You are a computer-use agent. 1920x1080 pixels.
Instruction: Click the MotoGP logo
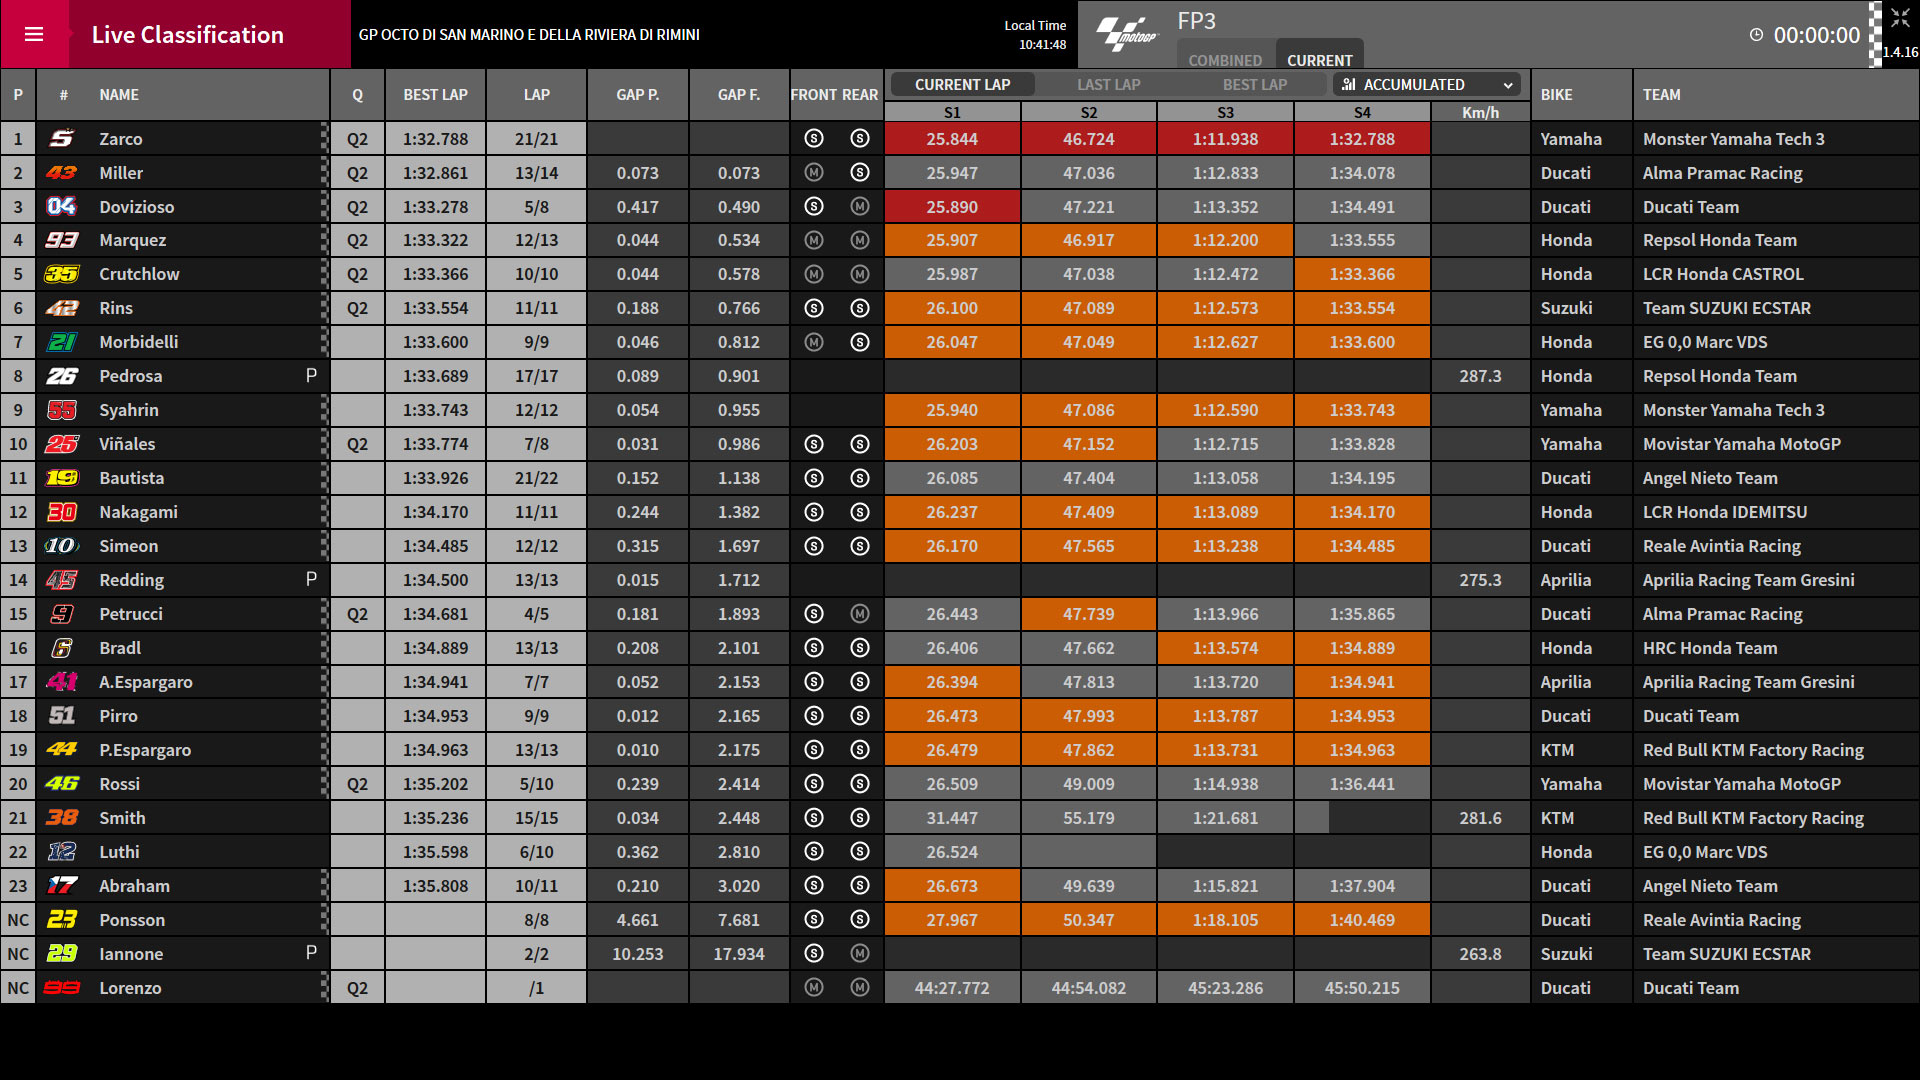coord(1126,34)
